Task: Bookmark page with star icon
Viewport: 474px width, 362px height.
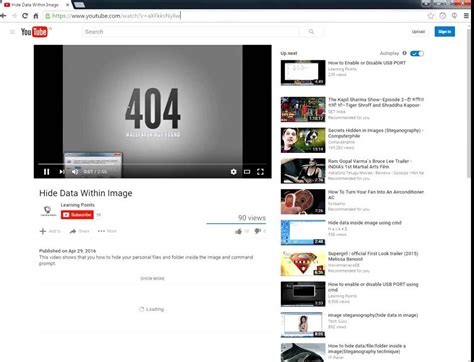Action: 431,16
